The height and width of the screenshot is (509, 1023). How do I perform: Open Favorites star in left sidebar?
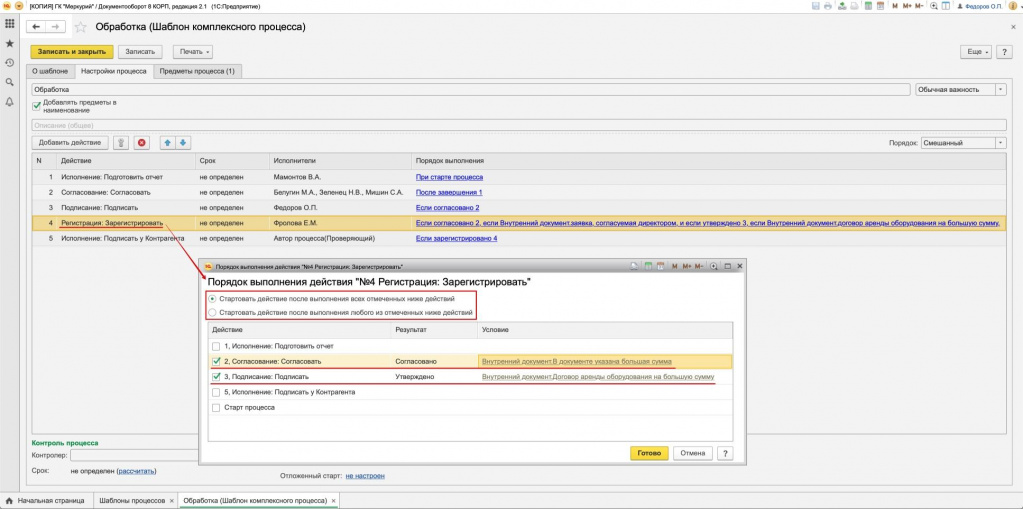pyautogui.click(x=9, y=44)
